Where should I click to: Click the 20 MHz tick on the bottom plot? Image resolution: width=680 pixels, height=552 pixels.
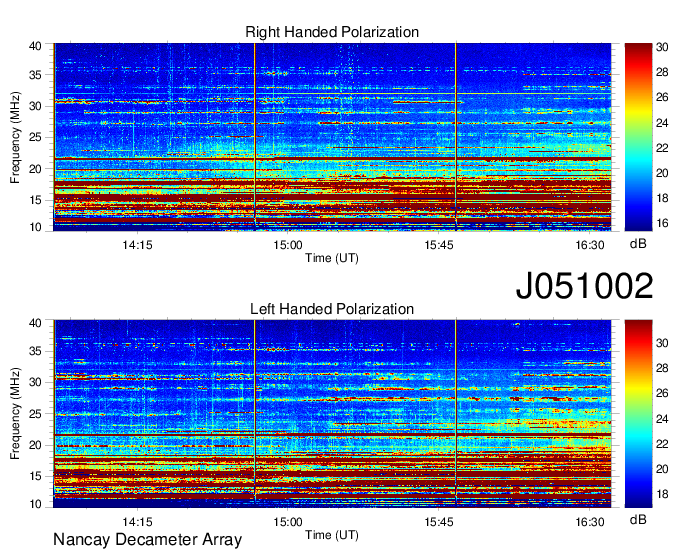coord(35,445)
